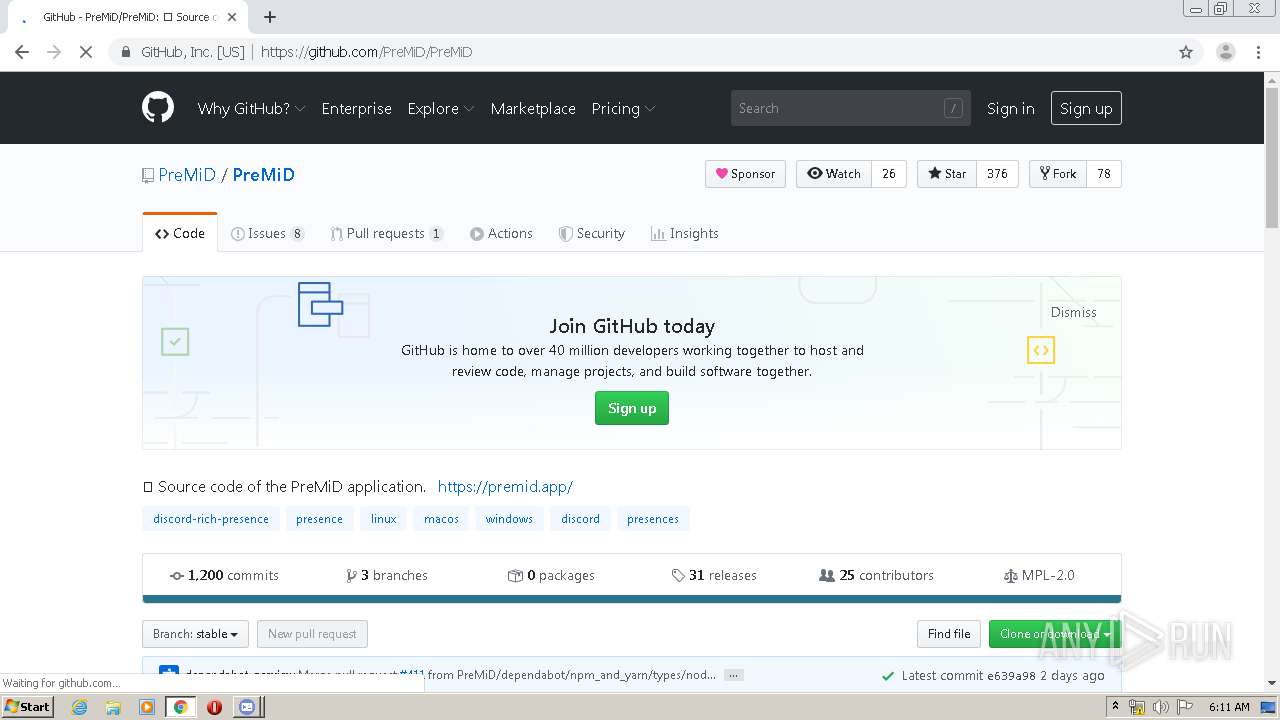This screenshot has height=720, width=1280.
Task: Visit the premid.app website link
Action: [x=505, y=487]
